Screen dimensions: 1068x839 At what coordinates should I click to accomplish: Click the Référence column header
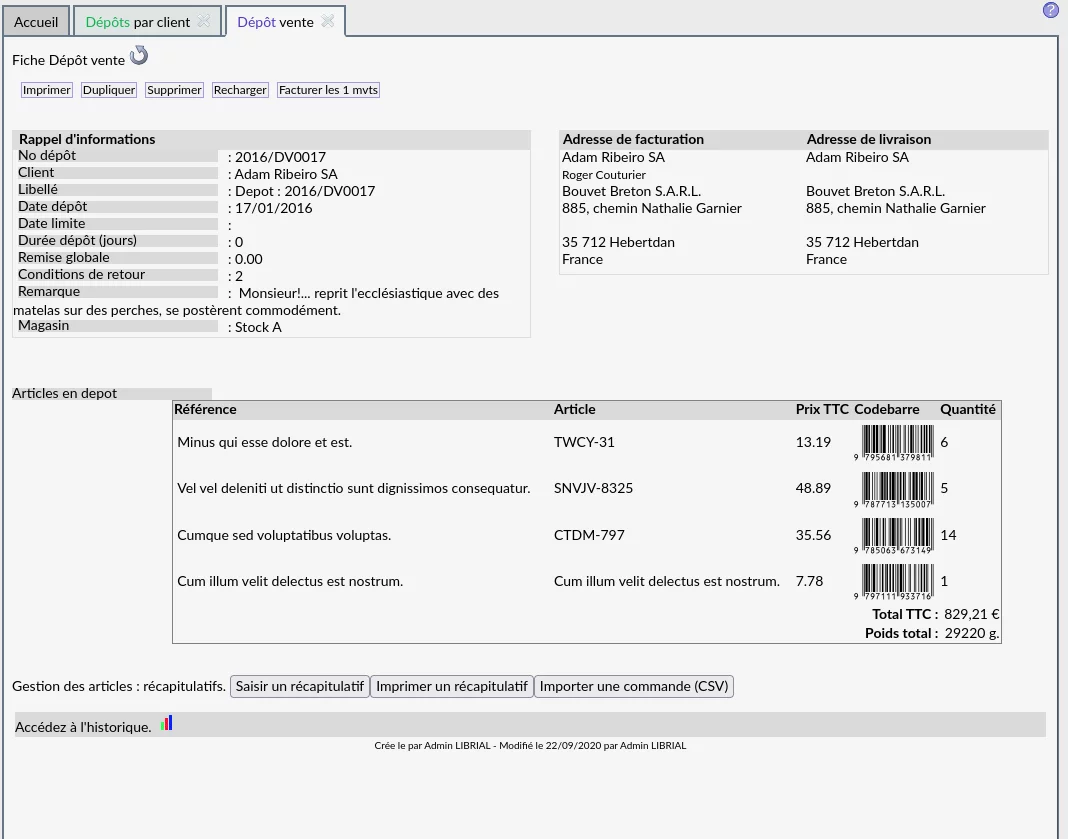[x=205, y=409]
